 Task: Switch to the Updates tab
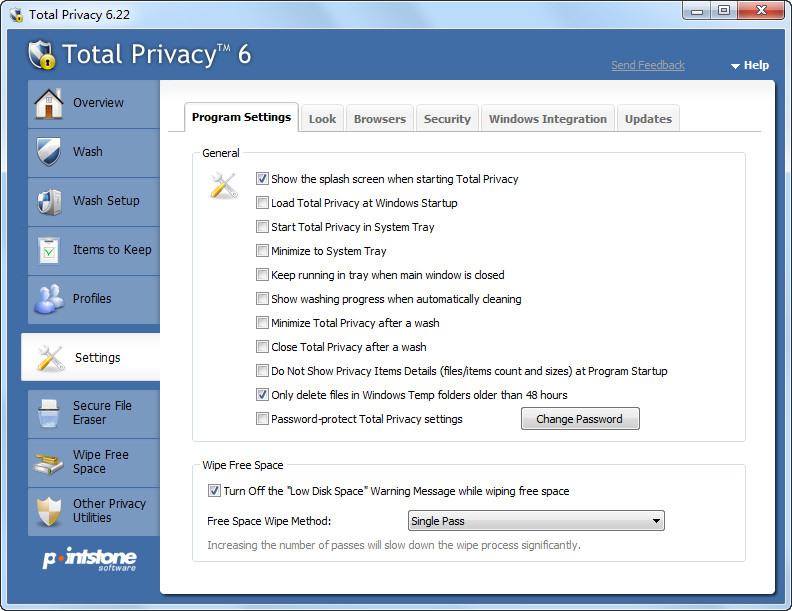648,119
